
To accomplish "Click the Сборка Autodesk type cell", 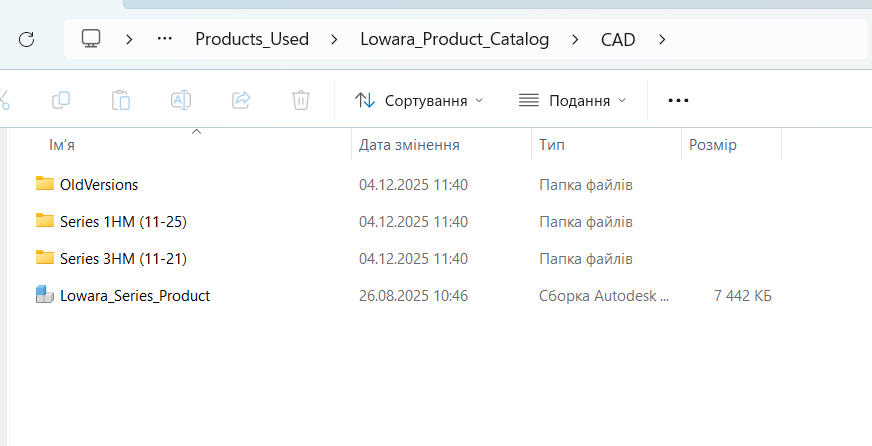I will (604, 296).
